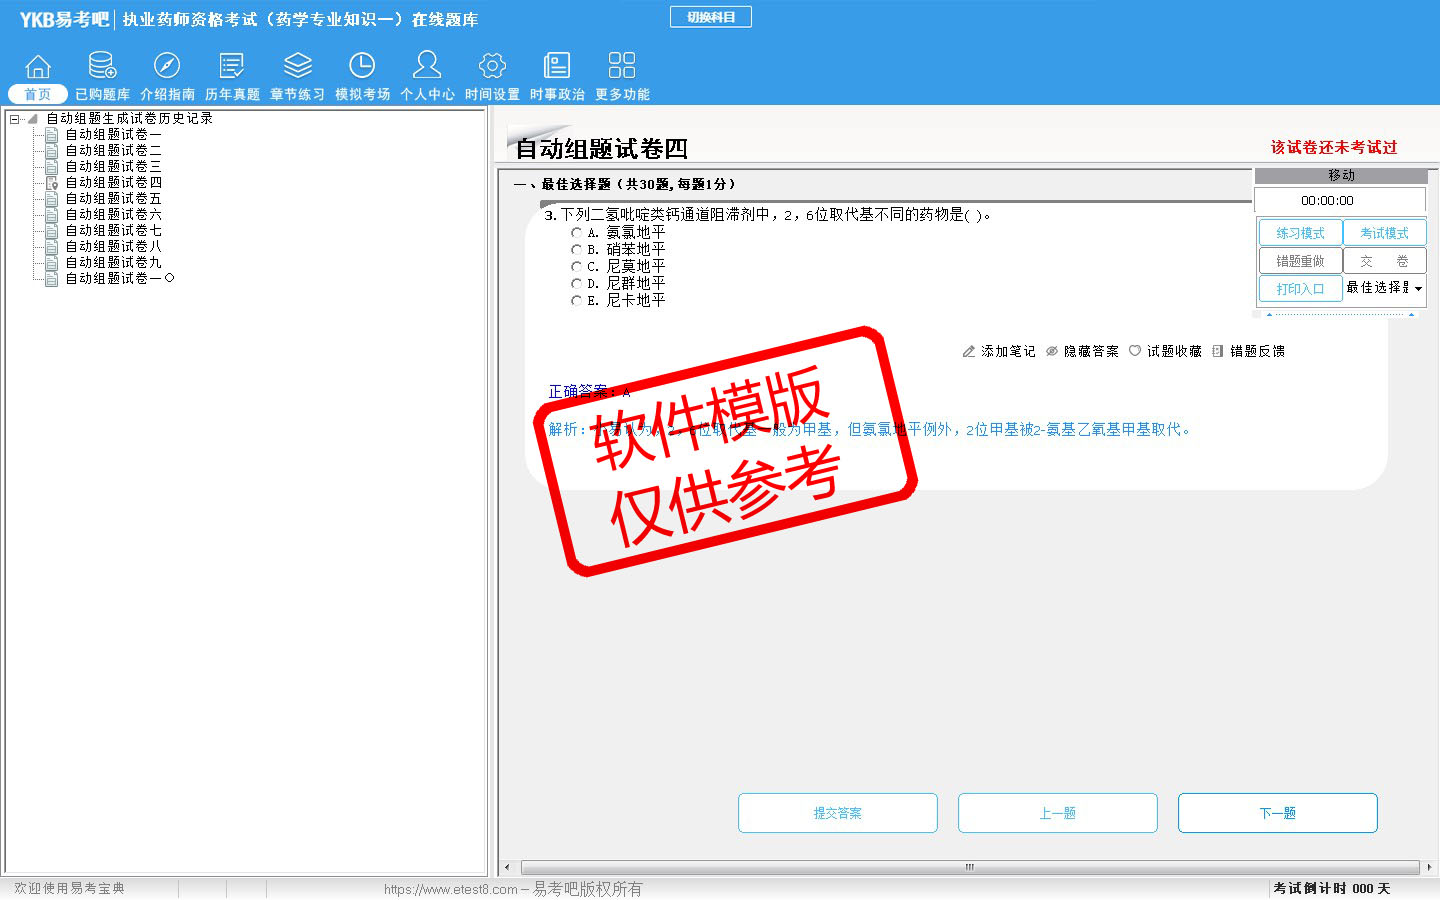
Task: Go to next question with 下一题
Action: [1277, 813]
